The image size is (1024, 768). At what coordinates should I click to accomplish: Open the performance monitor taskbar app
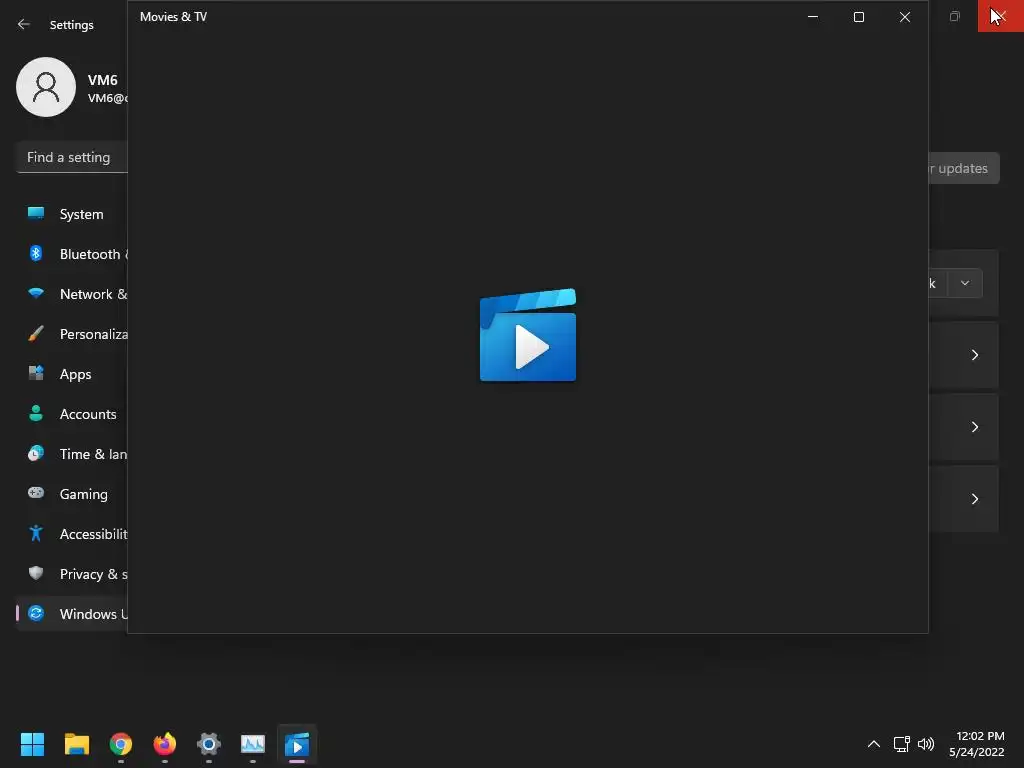point(253,744)
